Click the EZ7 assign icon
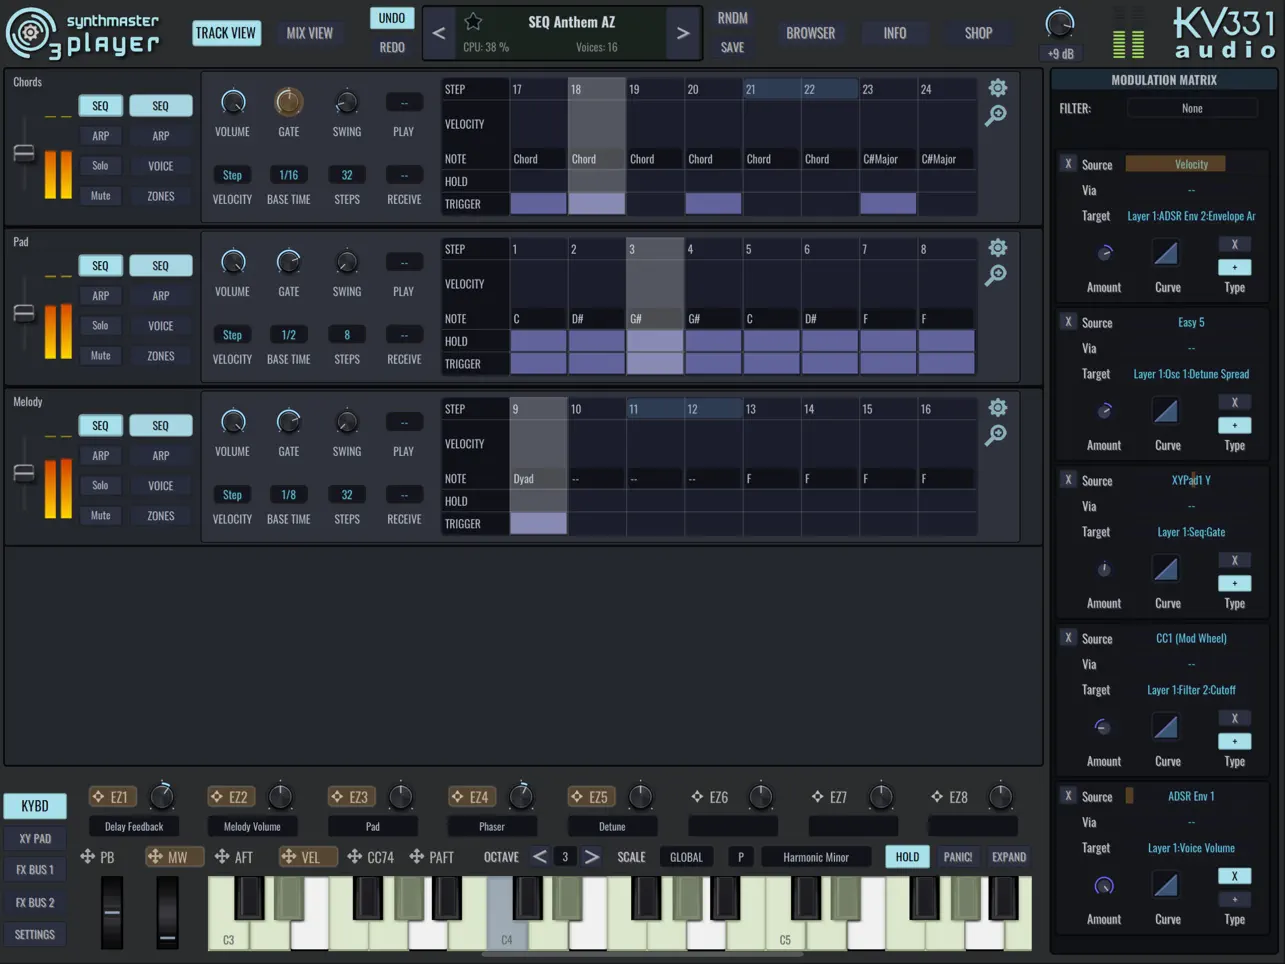Viewport: 1285px width, 964px height. point(817,797)
